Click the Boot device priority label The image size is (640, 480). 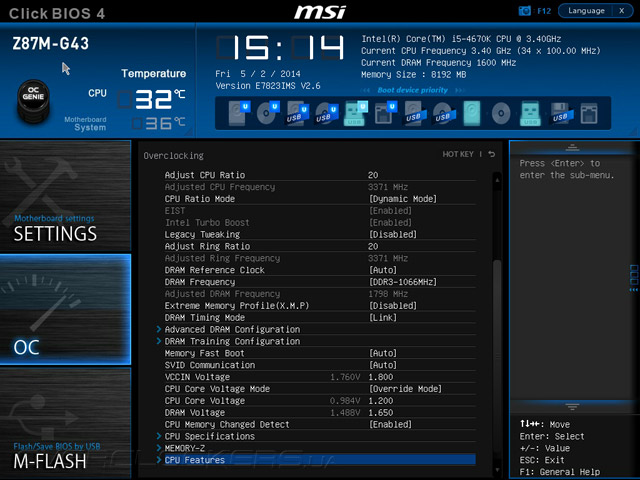coord(413,90)
